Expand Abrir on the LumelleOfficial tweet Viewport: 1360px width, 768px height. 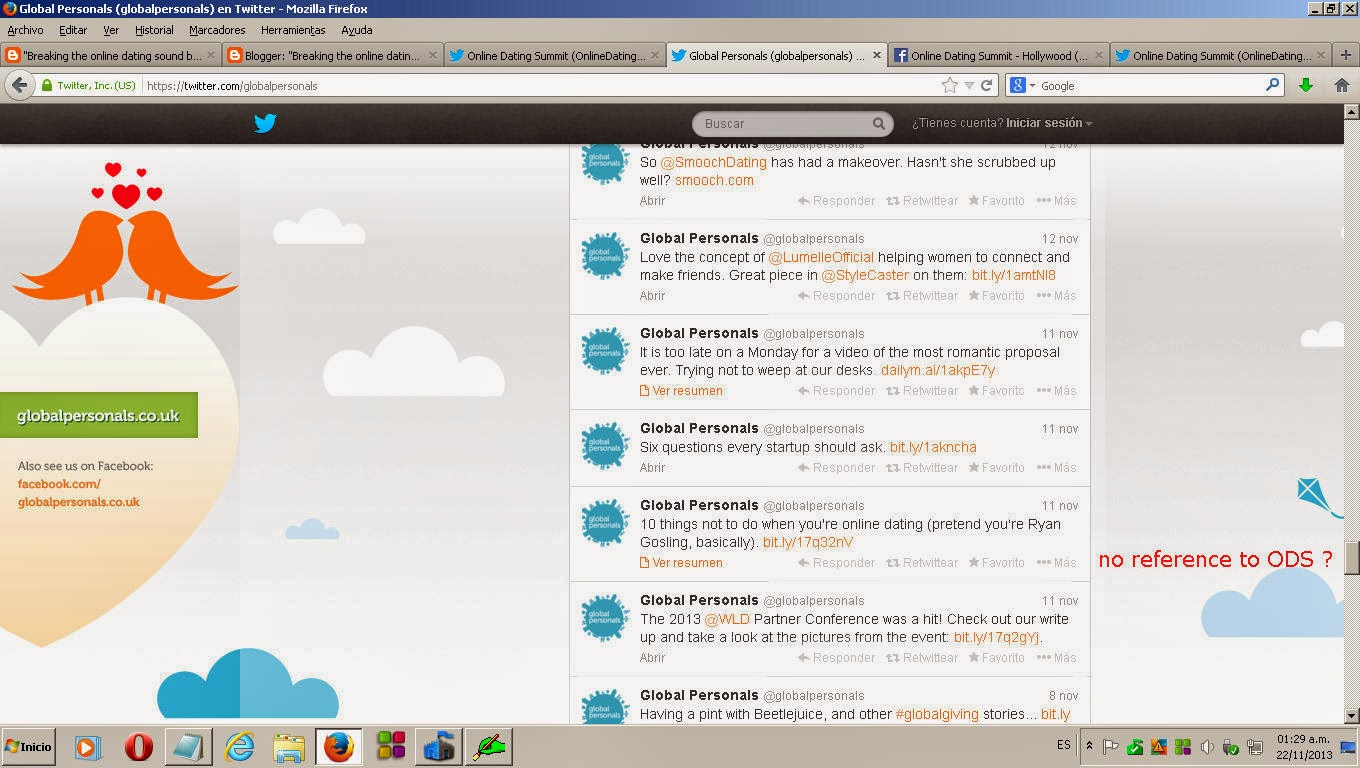coord(653,296)
